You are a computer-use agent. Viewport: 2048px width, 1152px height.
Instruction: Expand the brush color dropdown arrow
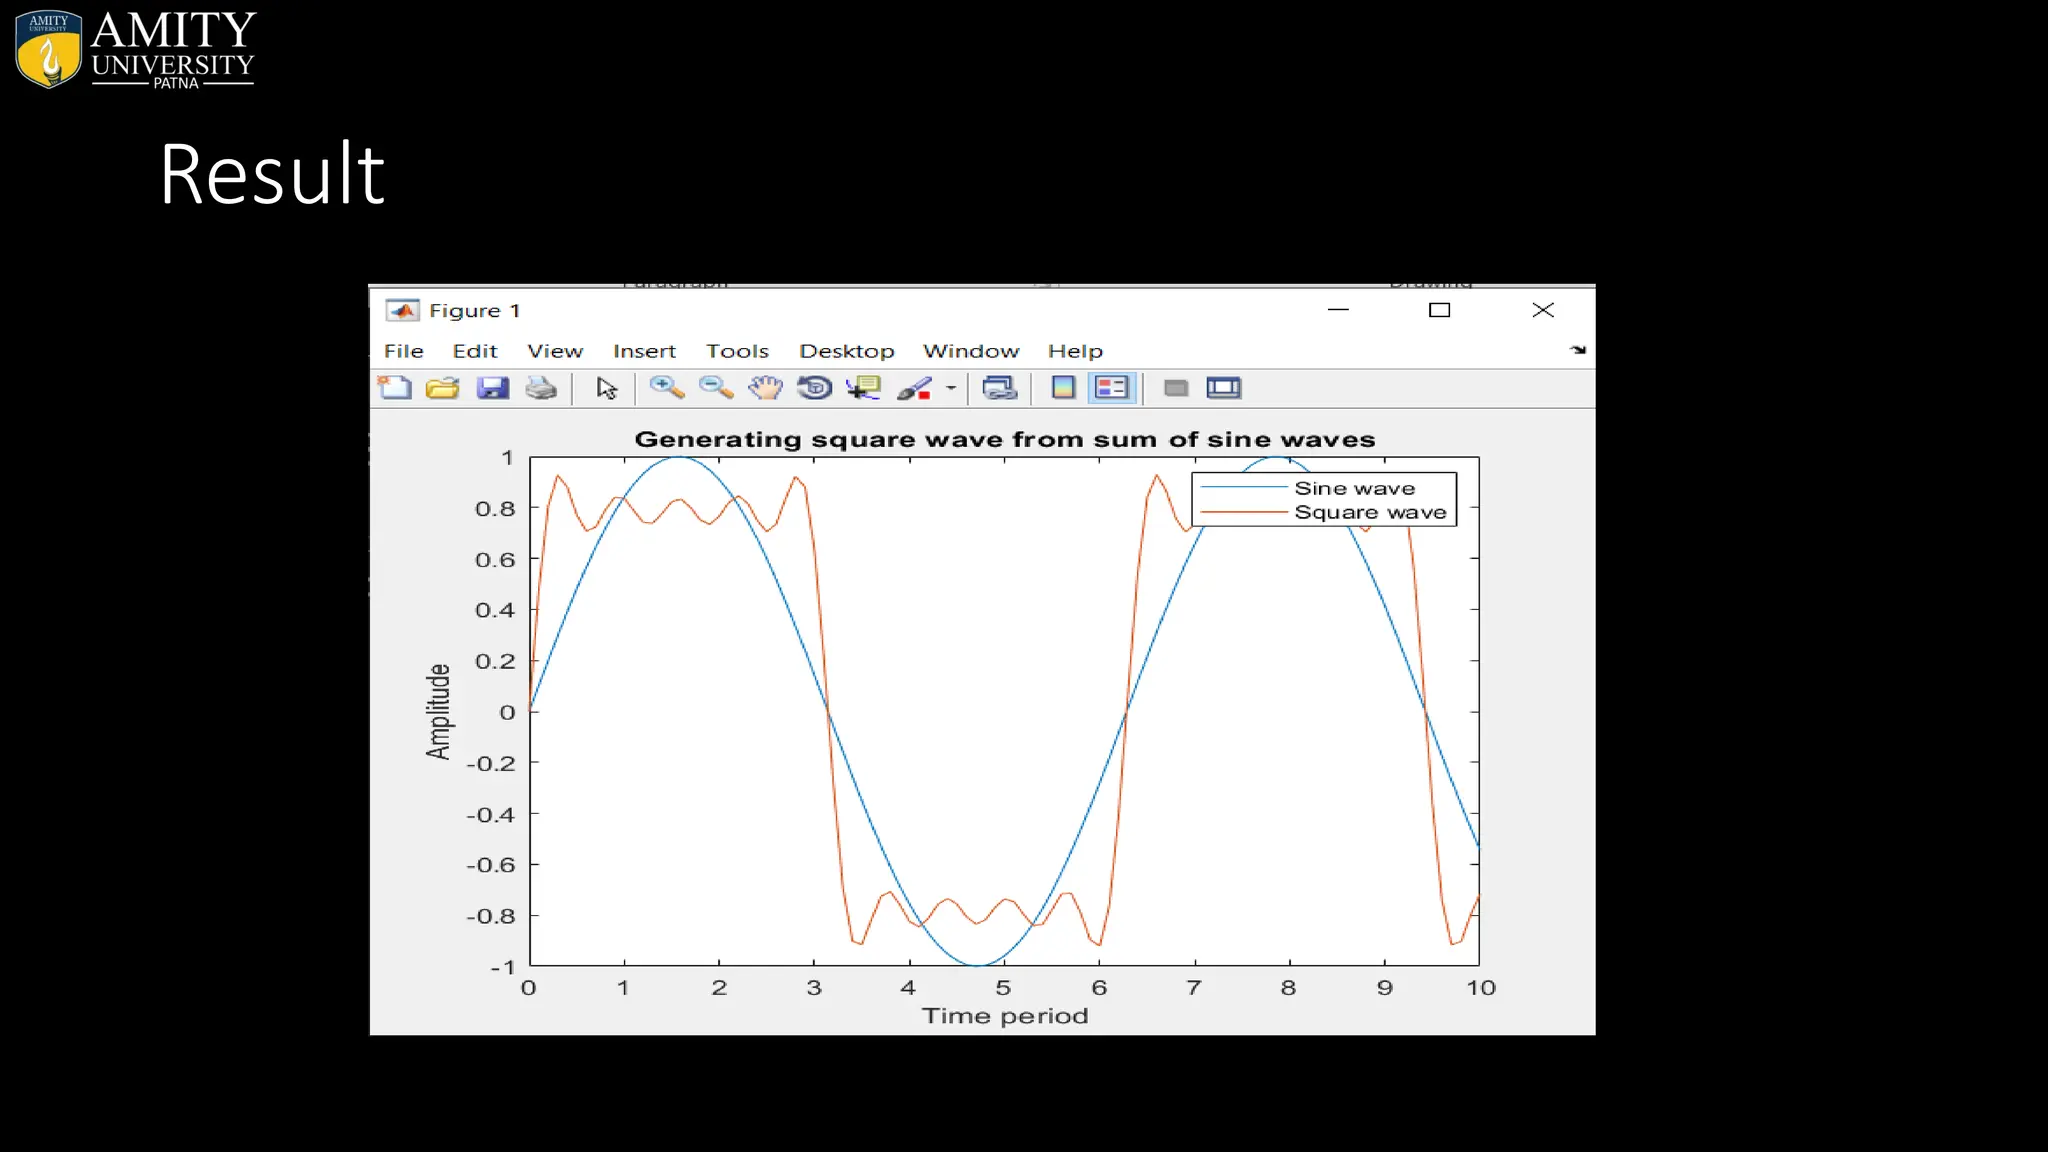pyautogui.click(x=951, y=388)
